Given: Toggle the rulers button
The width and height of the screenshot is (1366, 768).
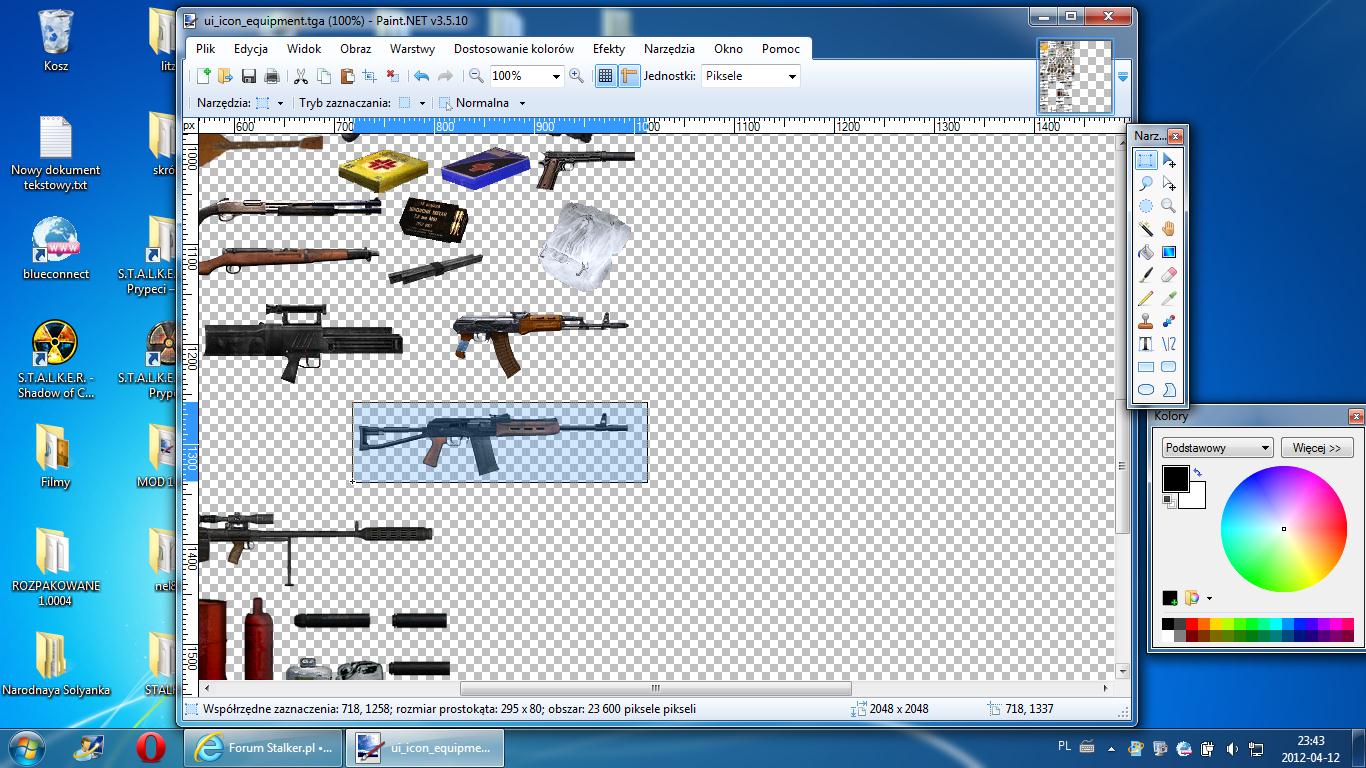Looking at the screenshot, I should click(629, 76).
